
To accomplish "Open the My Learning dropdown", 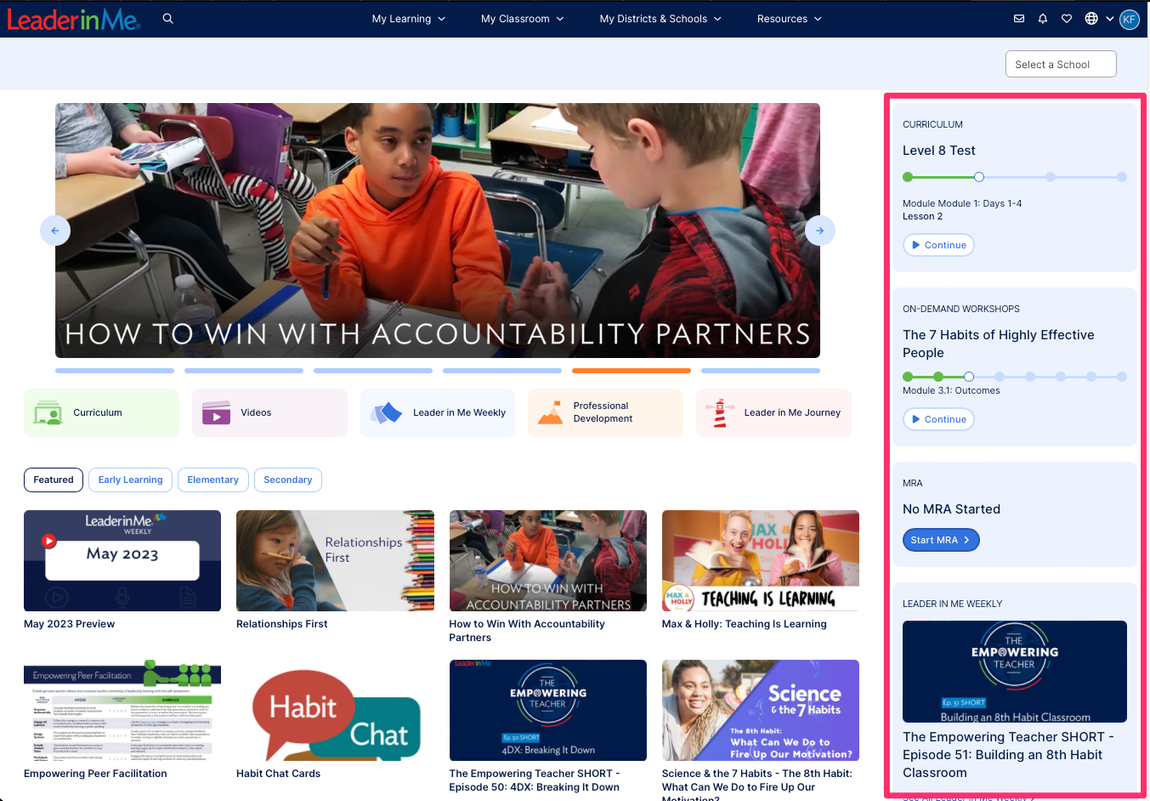I will coord(408,18).
